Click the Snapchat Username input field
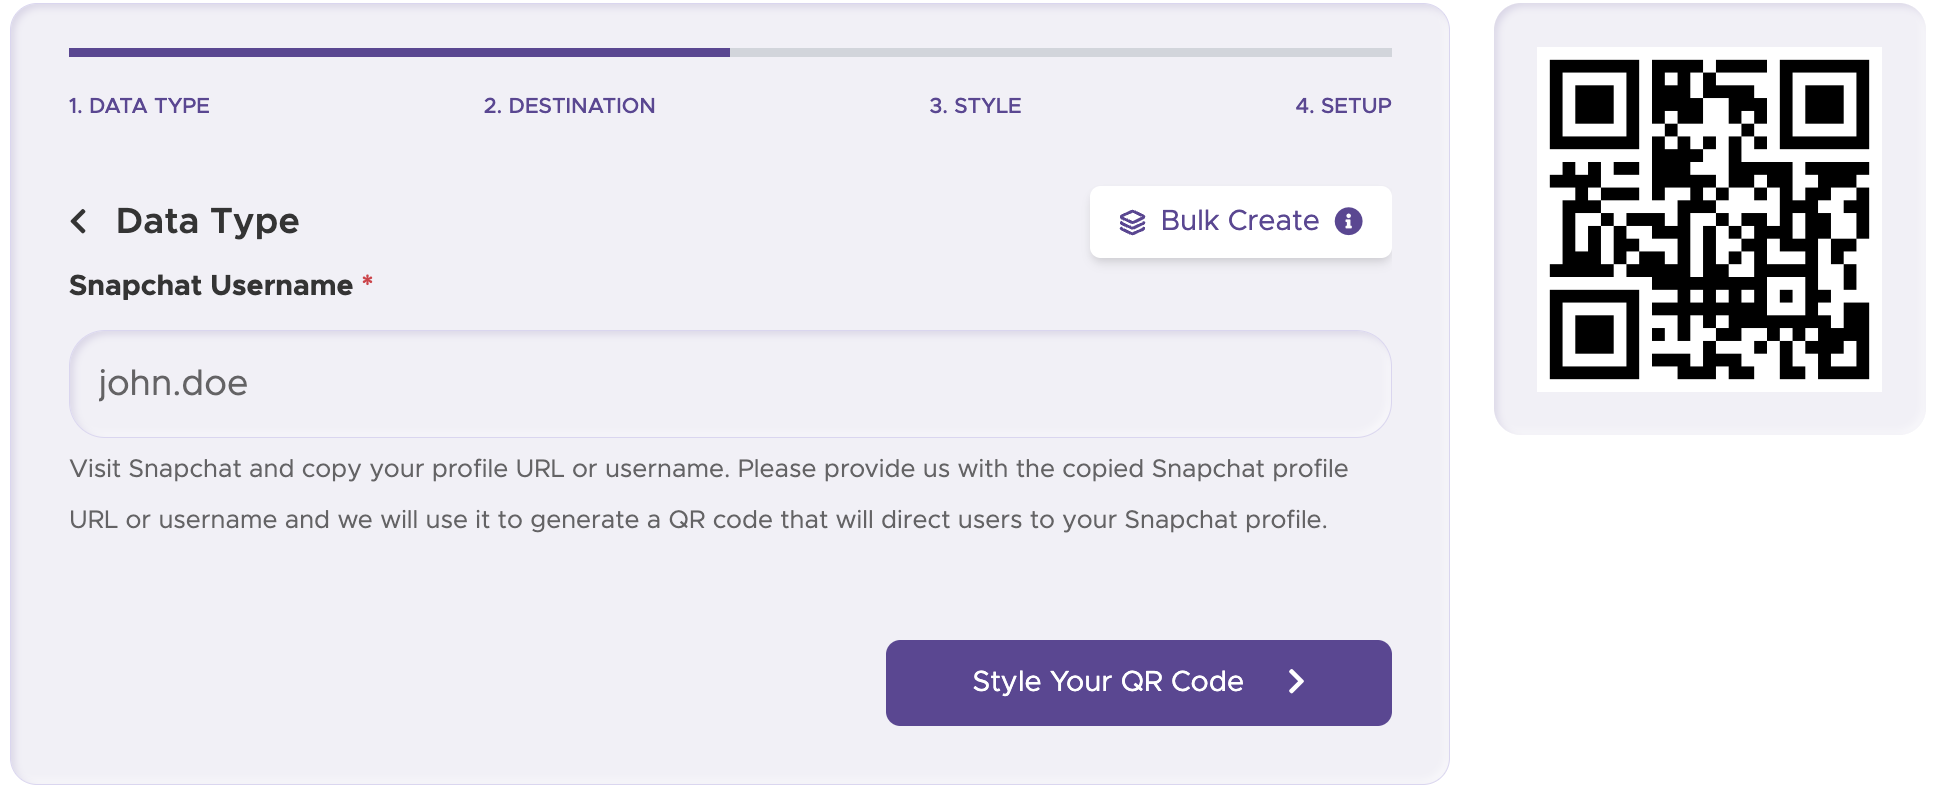The image size is (1936, 792). pyautogui.click(x=728, y=383)
